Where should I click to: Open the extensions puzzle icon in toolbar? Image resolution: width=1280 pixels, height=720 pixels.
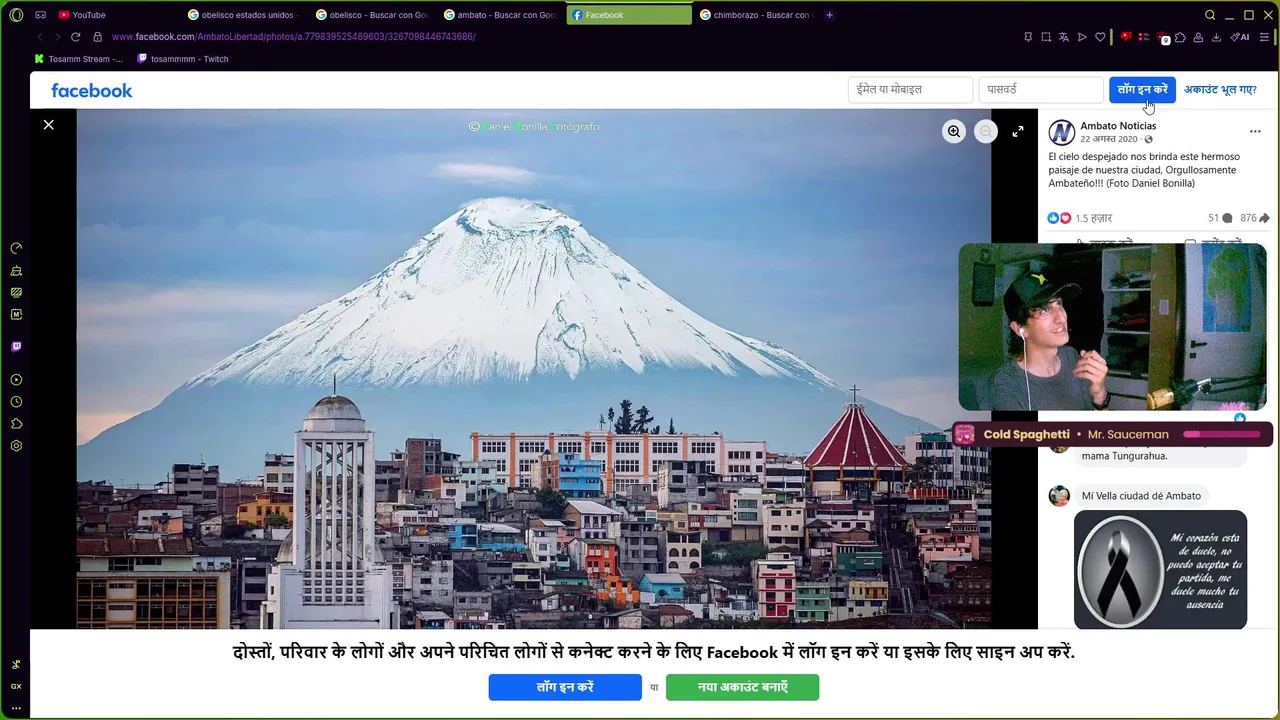(1180, 37)
